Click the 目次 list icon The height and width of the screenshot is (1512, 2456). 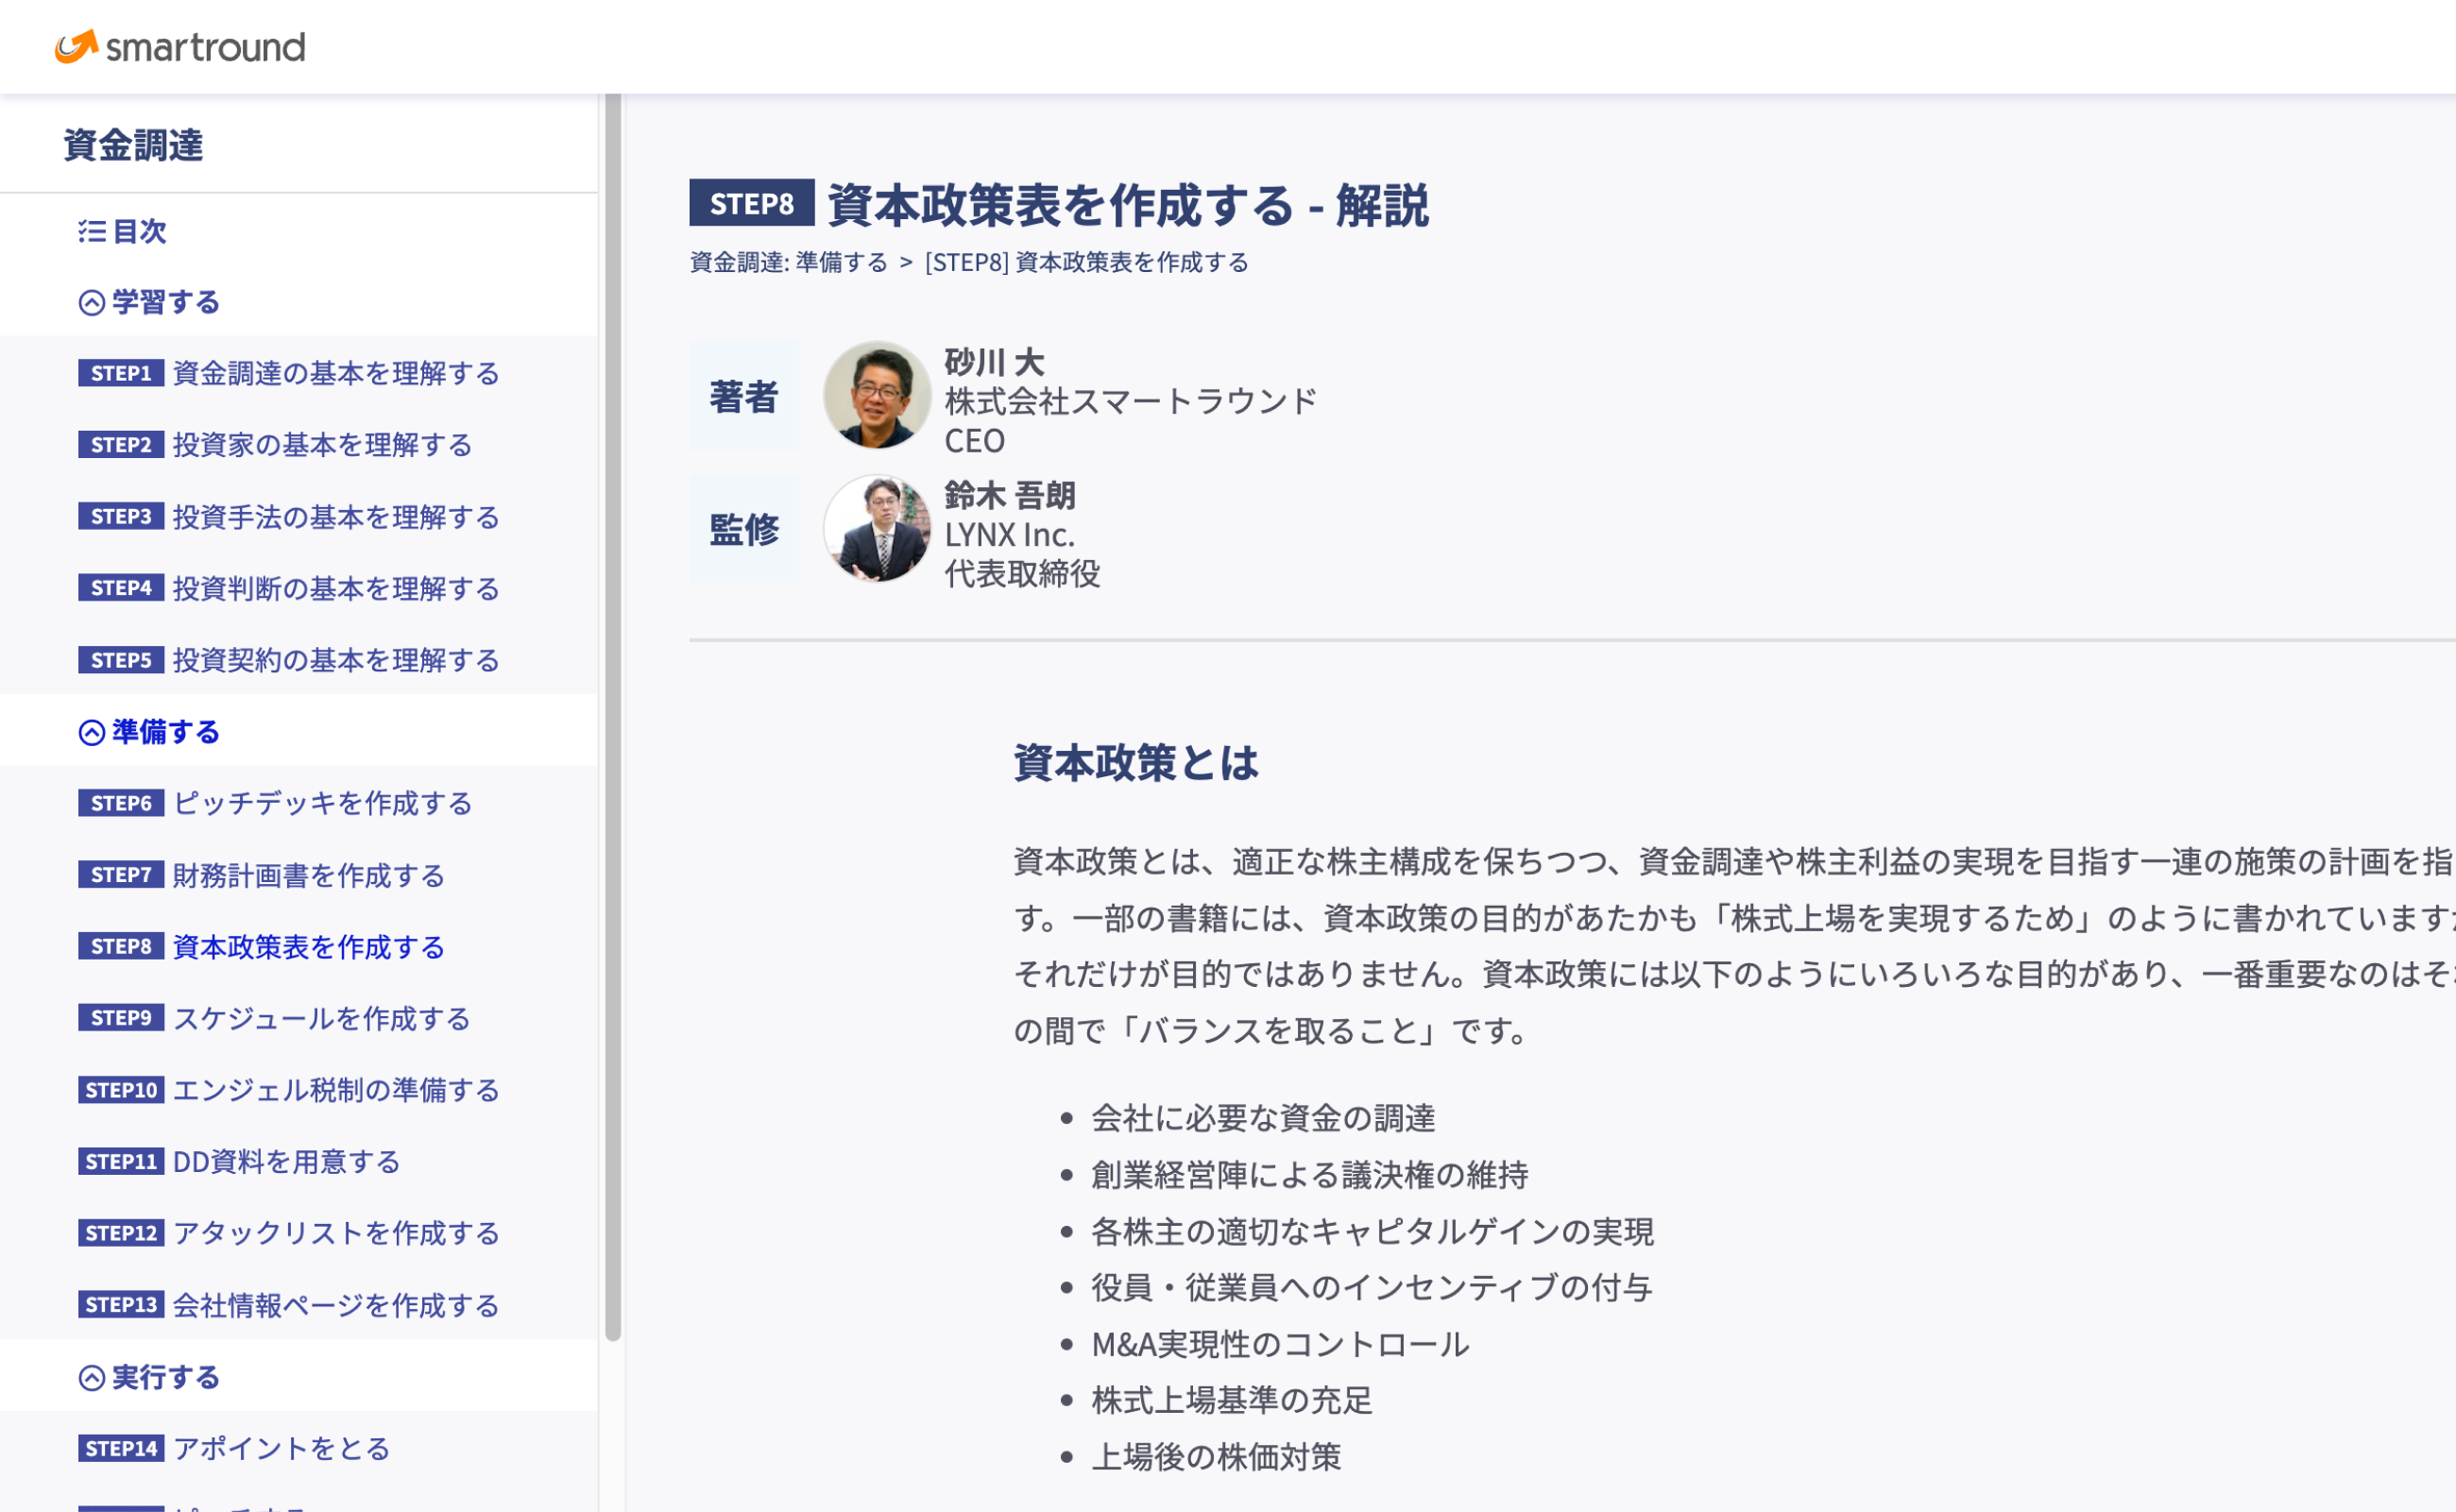pyautogui.click(x=91, y=232)
